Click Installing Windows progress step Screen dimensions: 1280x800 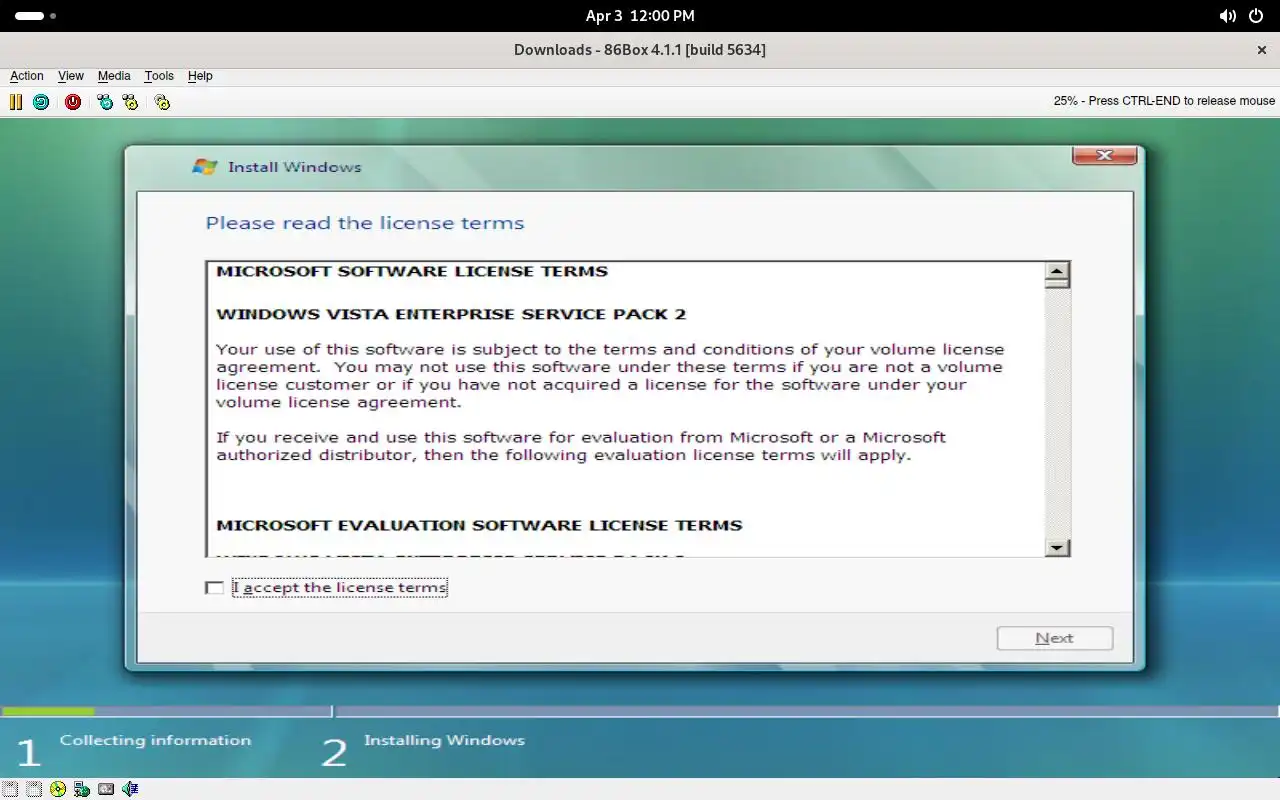pyautogui.click(x=444, y=741)
